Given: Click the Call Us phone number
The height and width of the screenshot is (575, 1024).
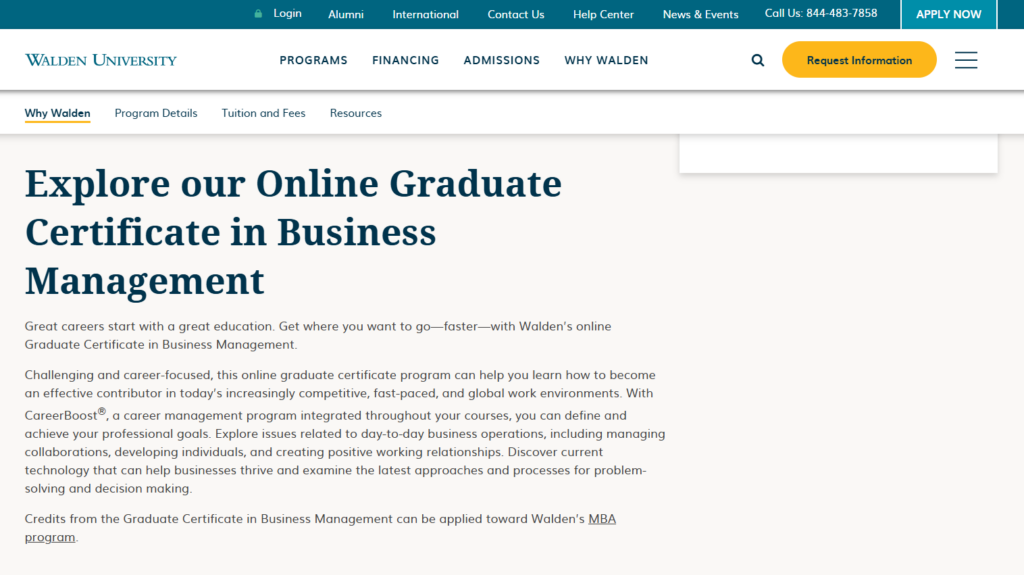Looking at the screenshot, I should click(821, 13).
